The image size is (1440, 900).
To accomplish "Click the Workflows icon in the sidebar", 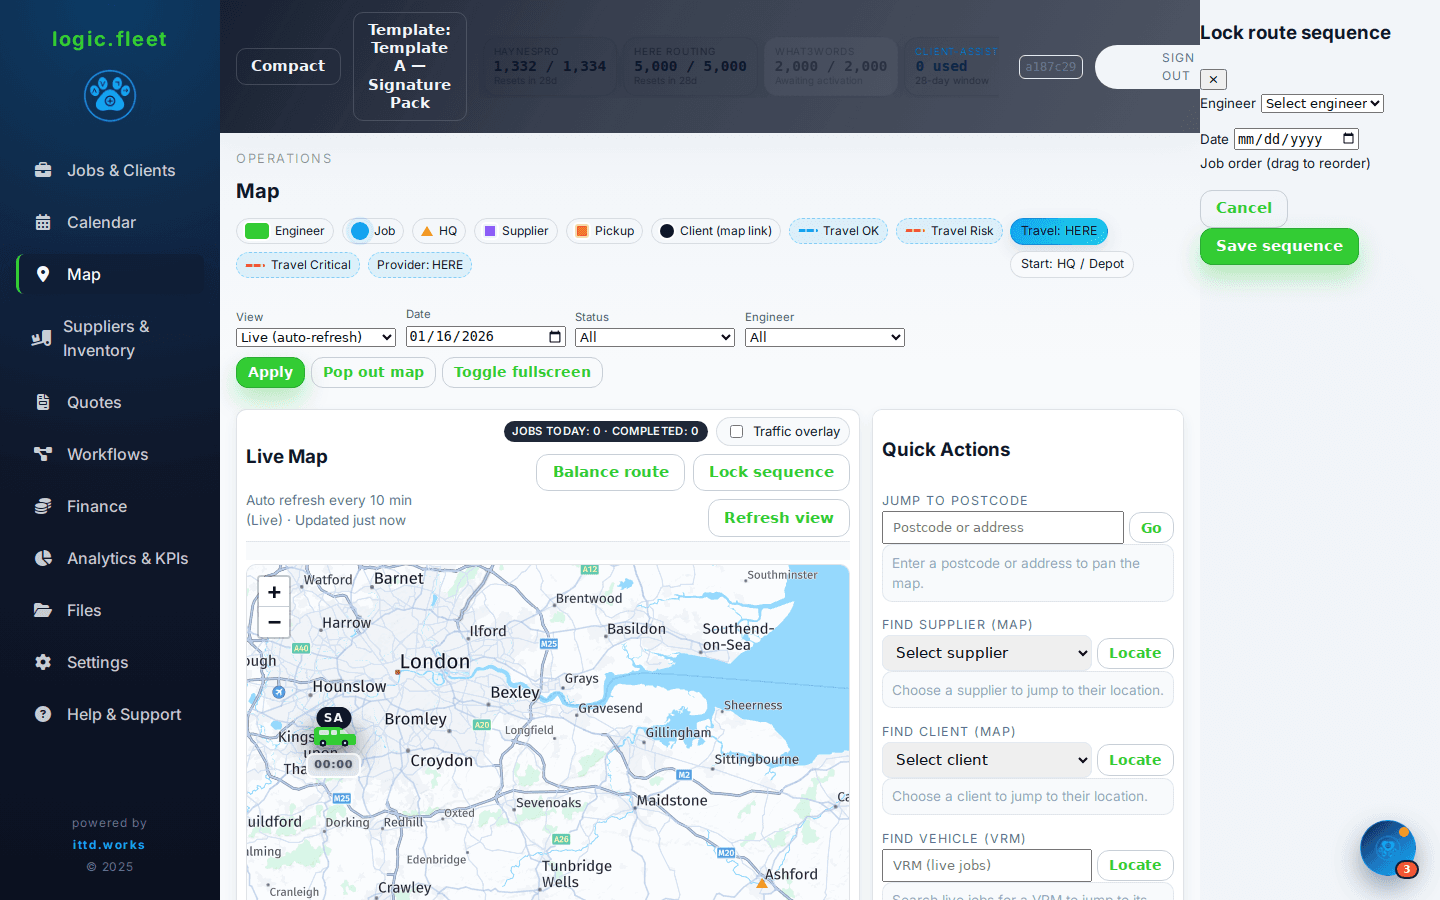I will click(43, 454).
